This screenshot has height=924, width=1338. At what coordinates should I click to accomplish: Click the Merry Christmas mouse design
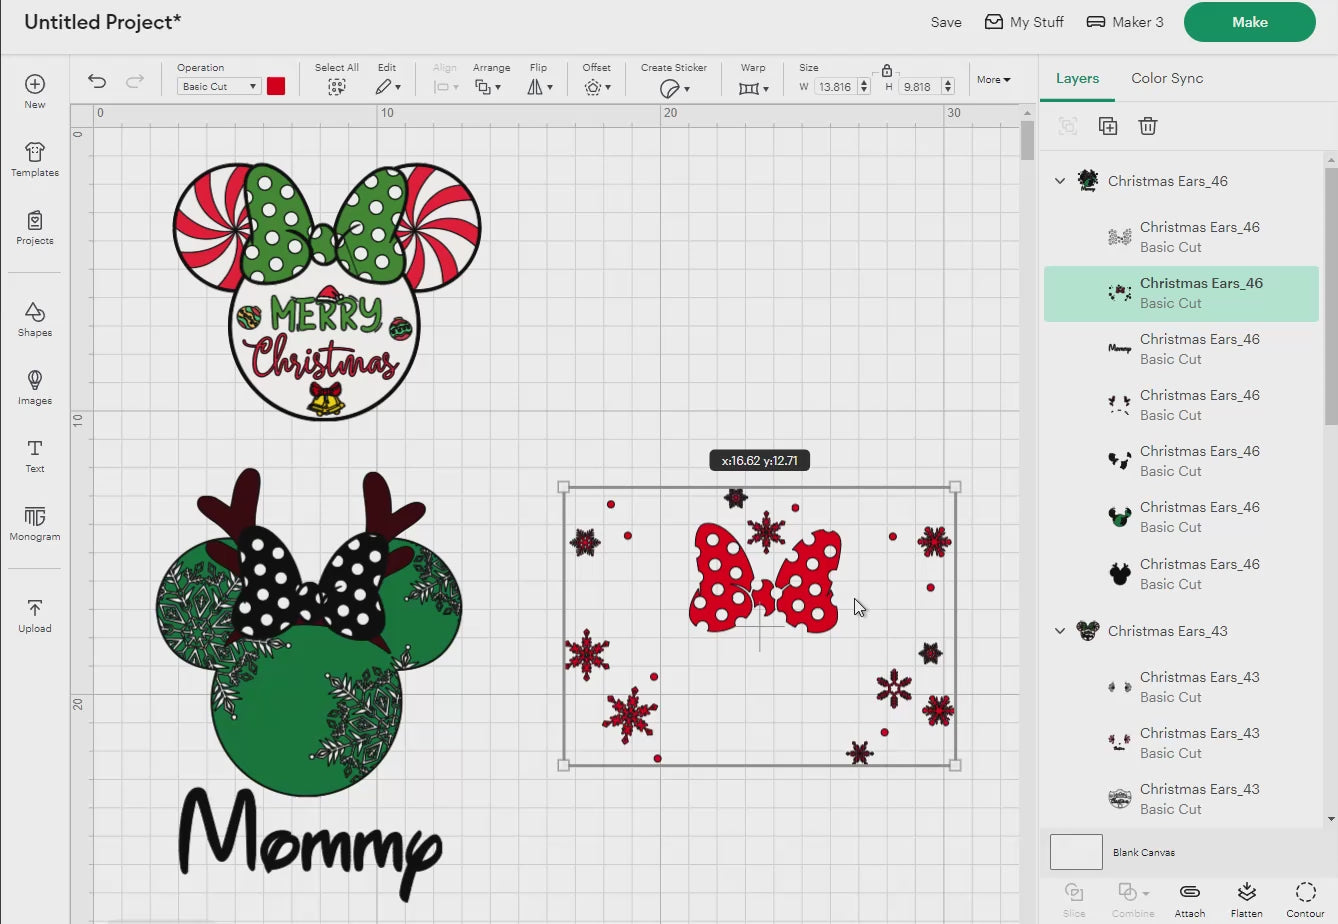point(326,290)
